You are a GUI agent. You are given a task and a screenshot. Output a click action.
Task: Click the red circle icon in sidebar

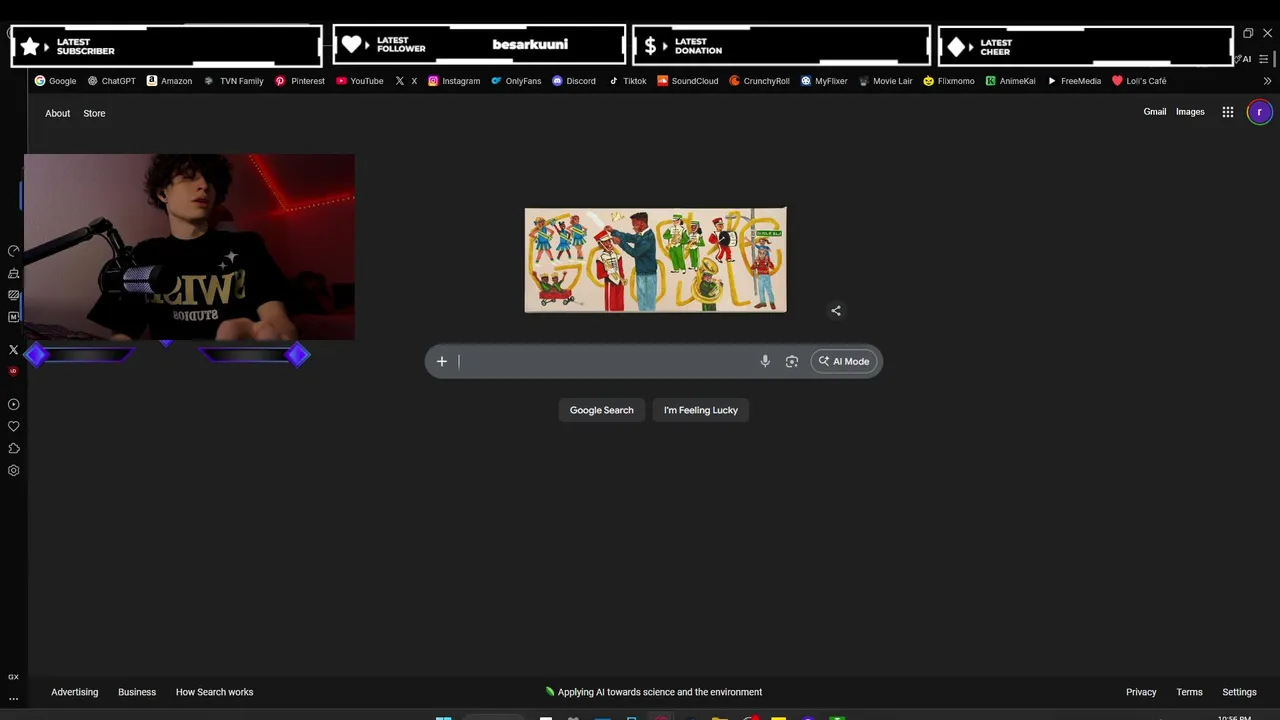(13, 371)
